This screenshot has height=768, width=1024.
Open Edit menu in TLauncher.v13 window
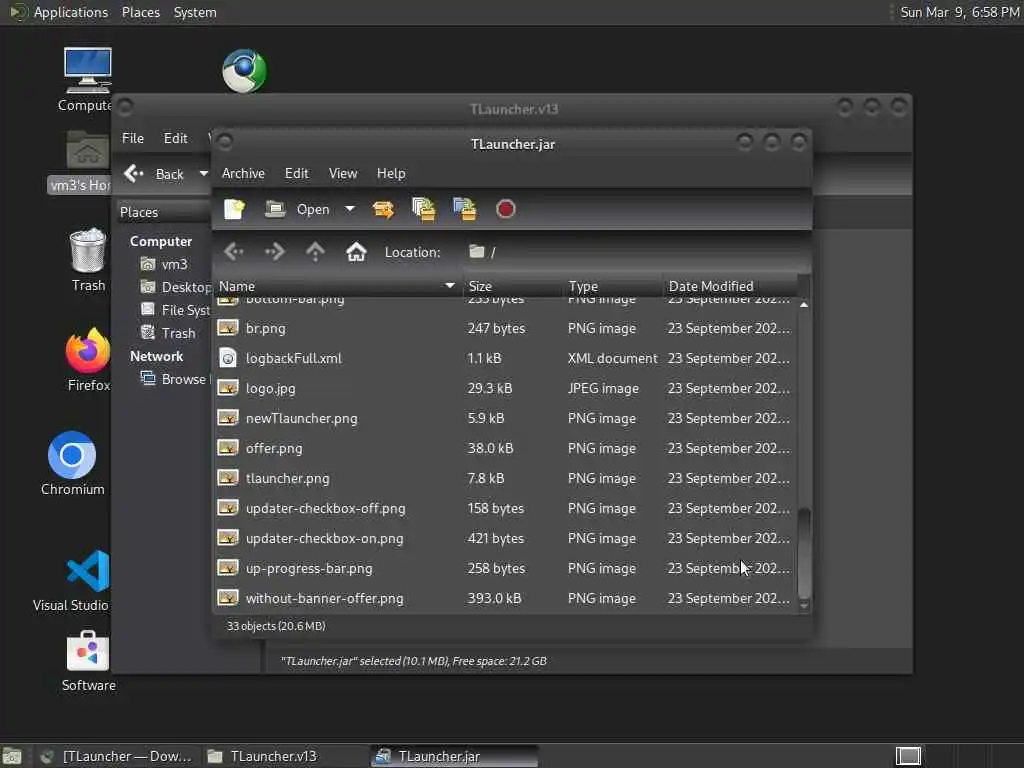(x=176, y=138)
